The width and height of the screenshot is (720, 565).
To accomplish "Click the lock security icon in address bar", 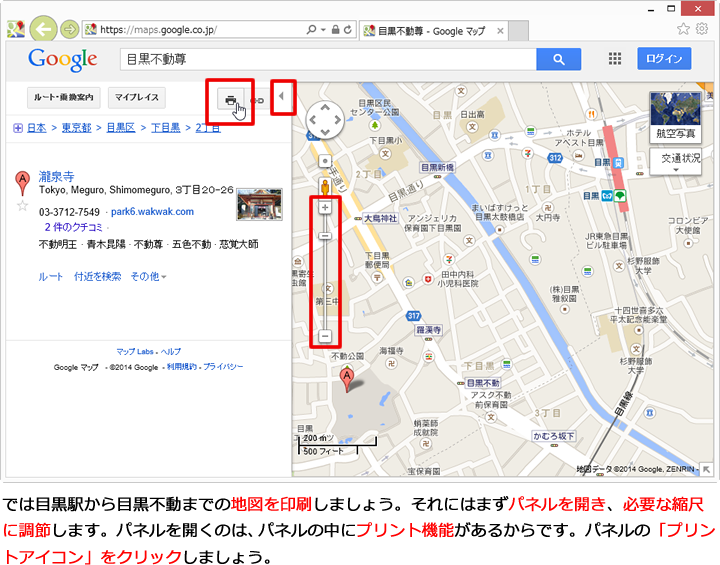I will coord(336,30).
